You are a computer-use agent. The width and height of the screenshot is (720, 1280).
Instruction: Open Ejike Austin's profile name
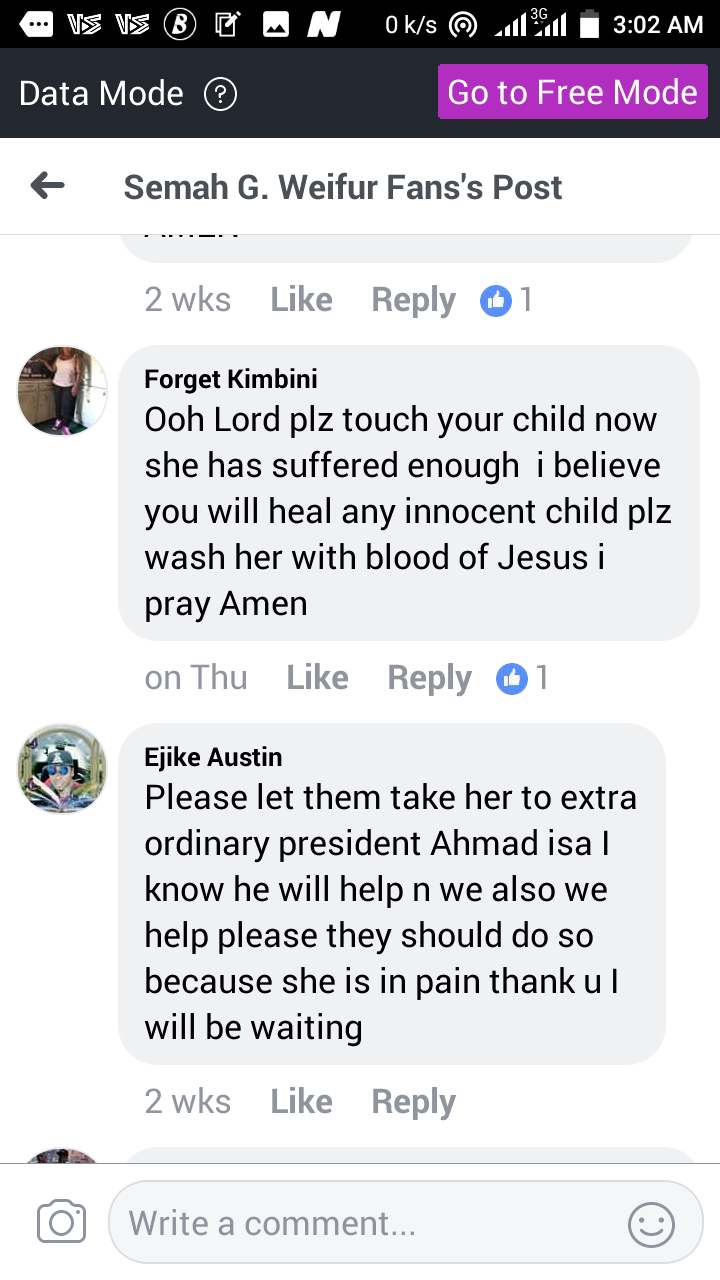point(213,757)
